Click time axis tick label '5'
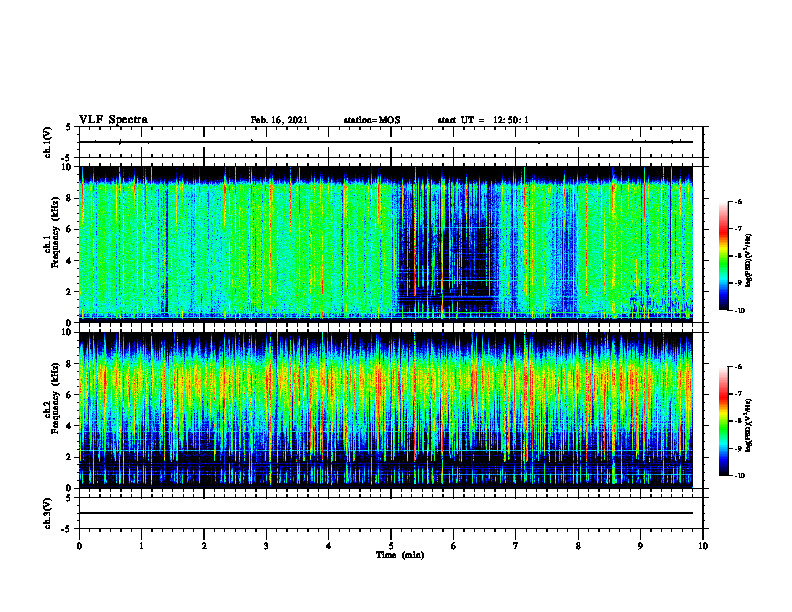The image size is (792, 612). pyautogui.click(x=391, y=546)
